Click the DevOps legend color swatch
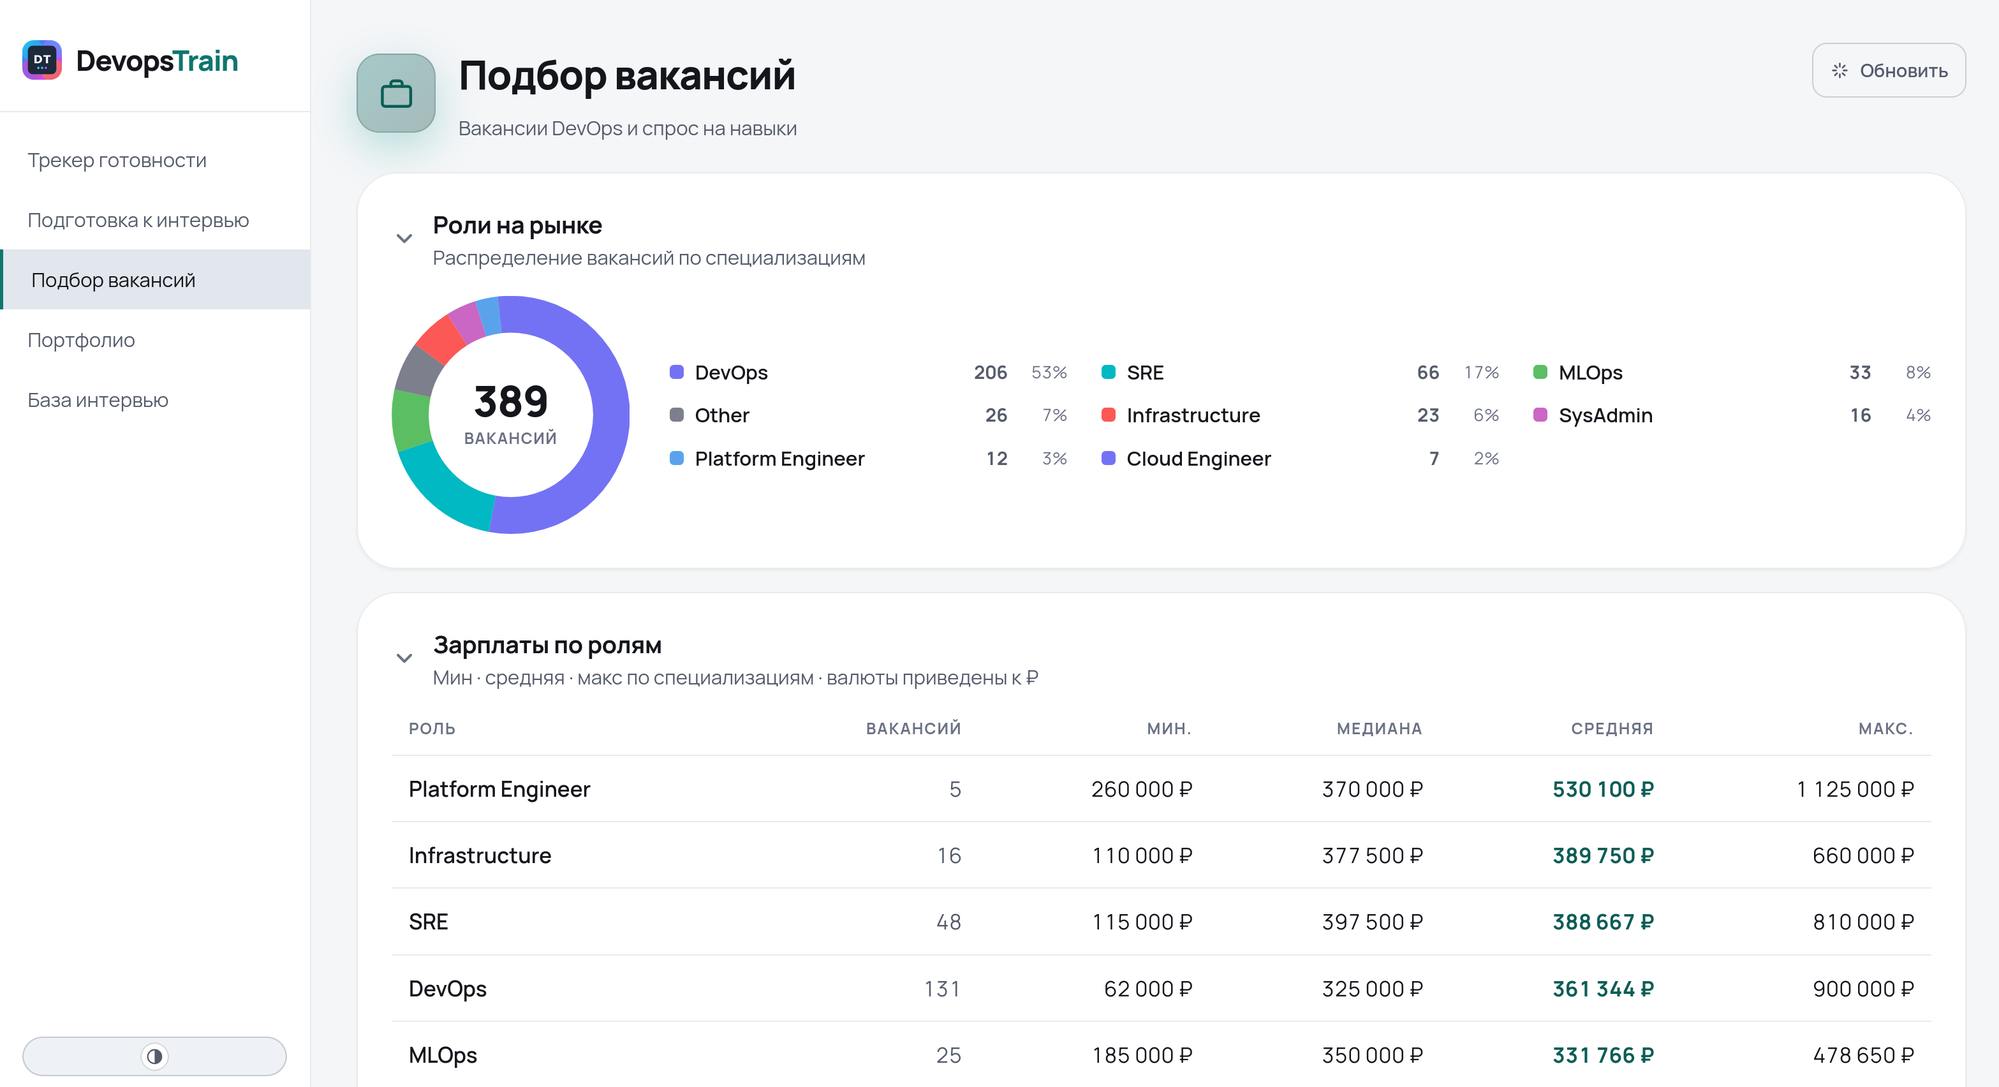 [677, 372]
